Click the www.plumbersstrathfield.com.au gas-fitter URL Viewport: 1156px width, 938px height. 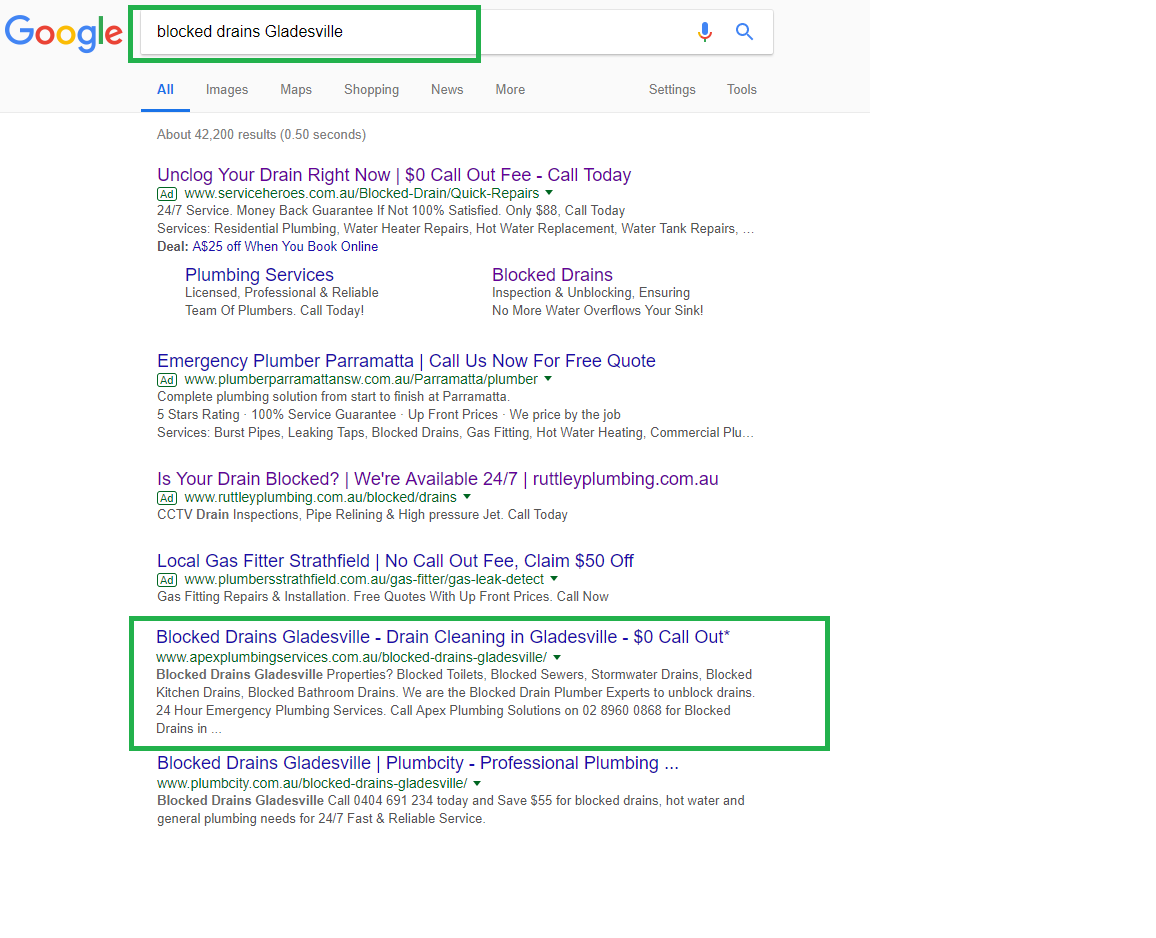[364, 579]
